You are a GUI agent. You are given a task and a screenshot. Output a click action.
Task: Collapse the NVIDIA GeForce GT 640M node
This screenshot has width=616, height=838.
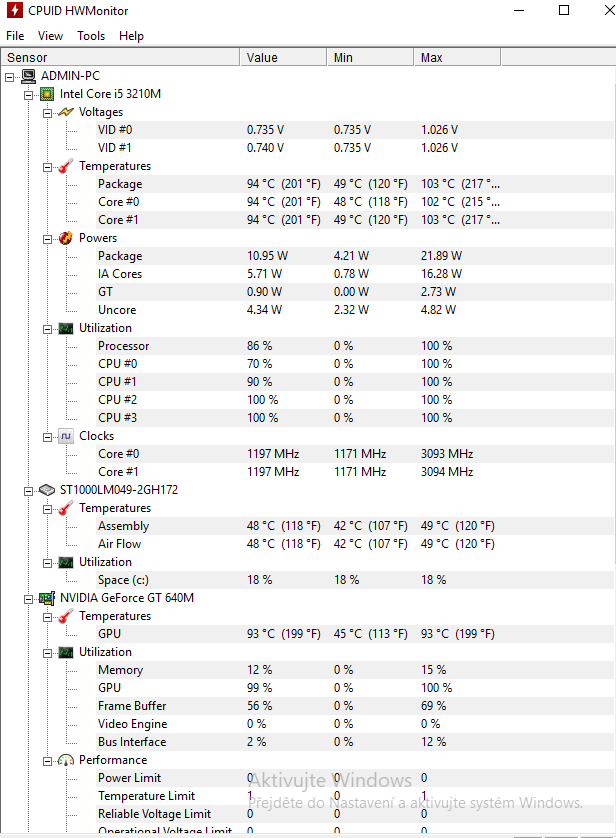(29, 598)
